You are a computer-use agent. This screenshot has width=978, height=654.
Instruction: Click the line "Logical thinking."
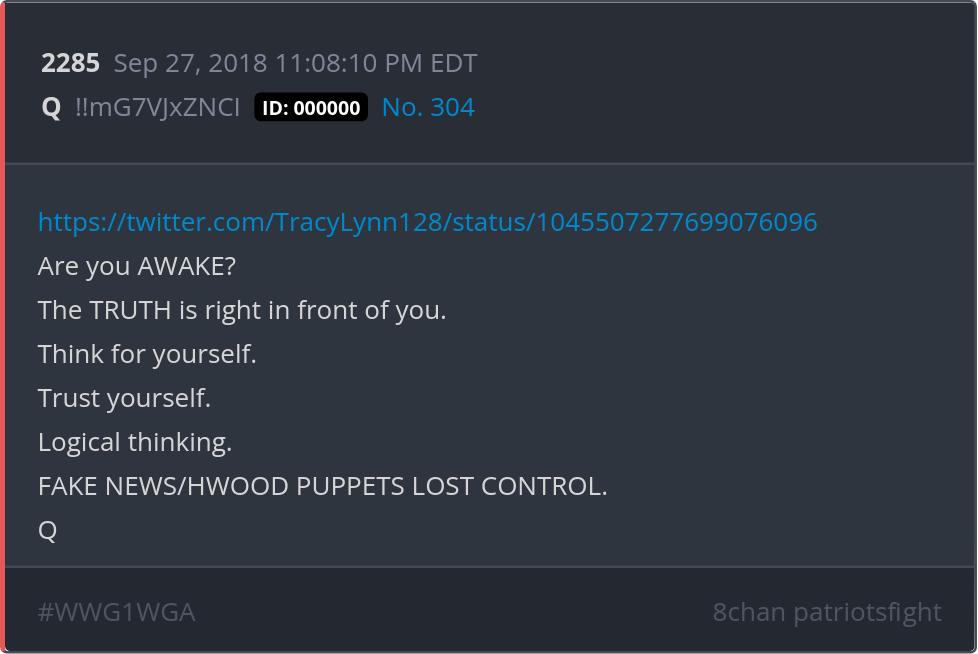coord(135,443)
